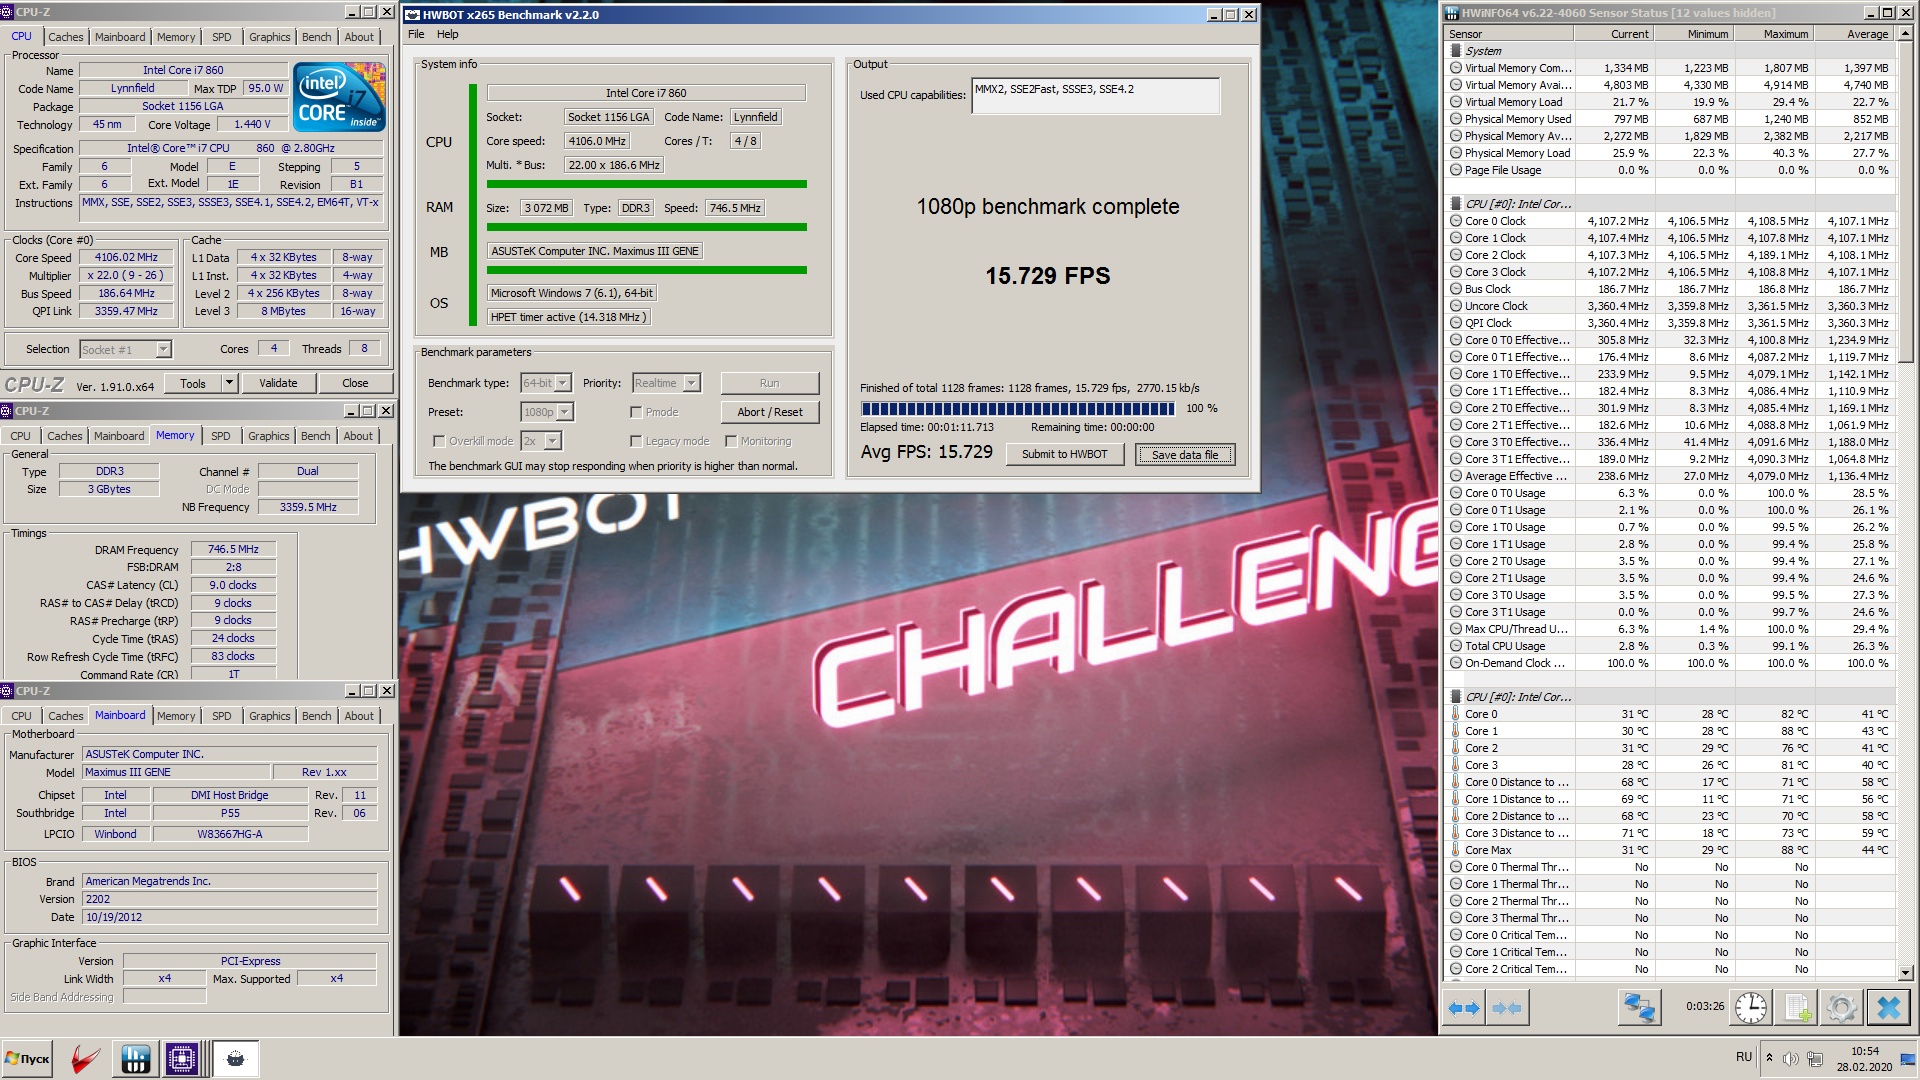Click HWiNFO scrollbar up arrow
The image size is (1920, 1080).
pyautogui.click(x=1905, y=34)
